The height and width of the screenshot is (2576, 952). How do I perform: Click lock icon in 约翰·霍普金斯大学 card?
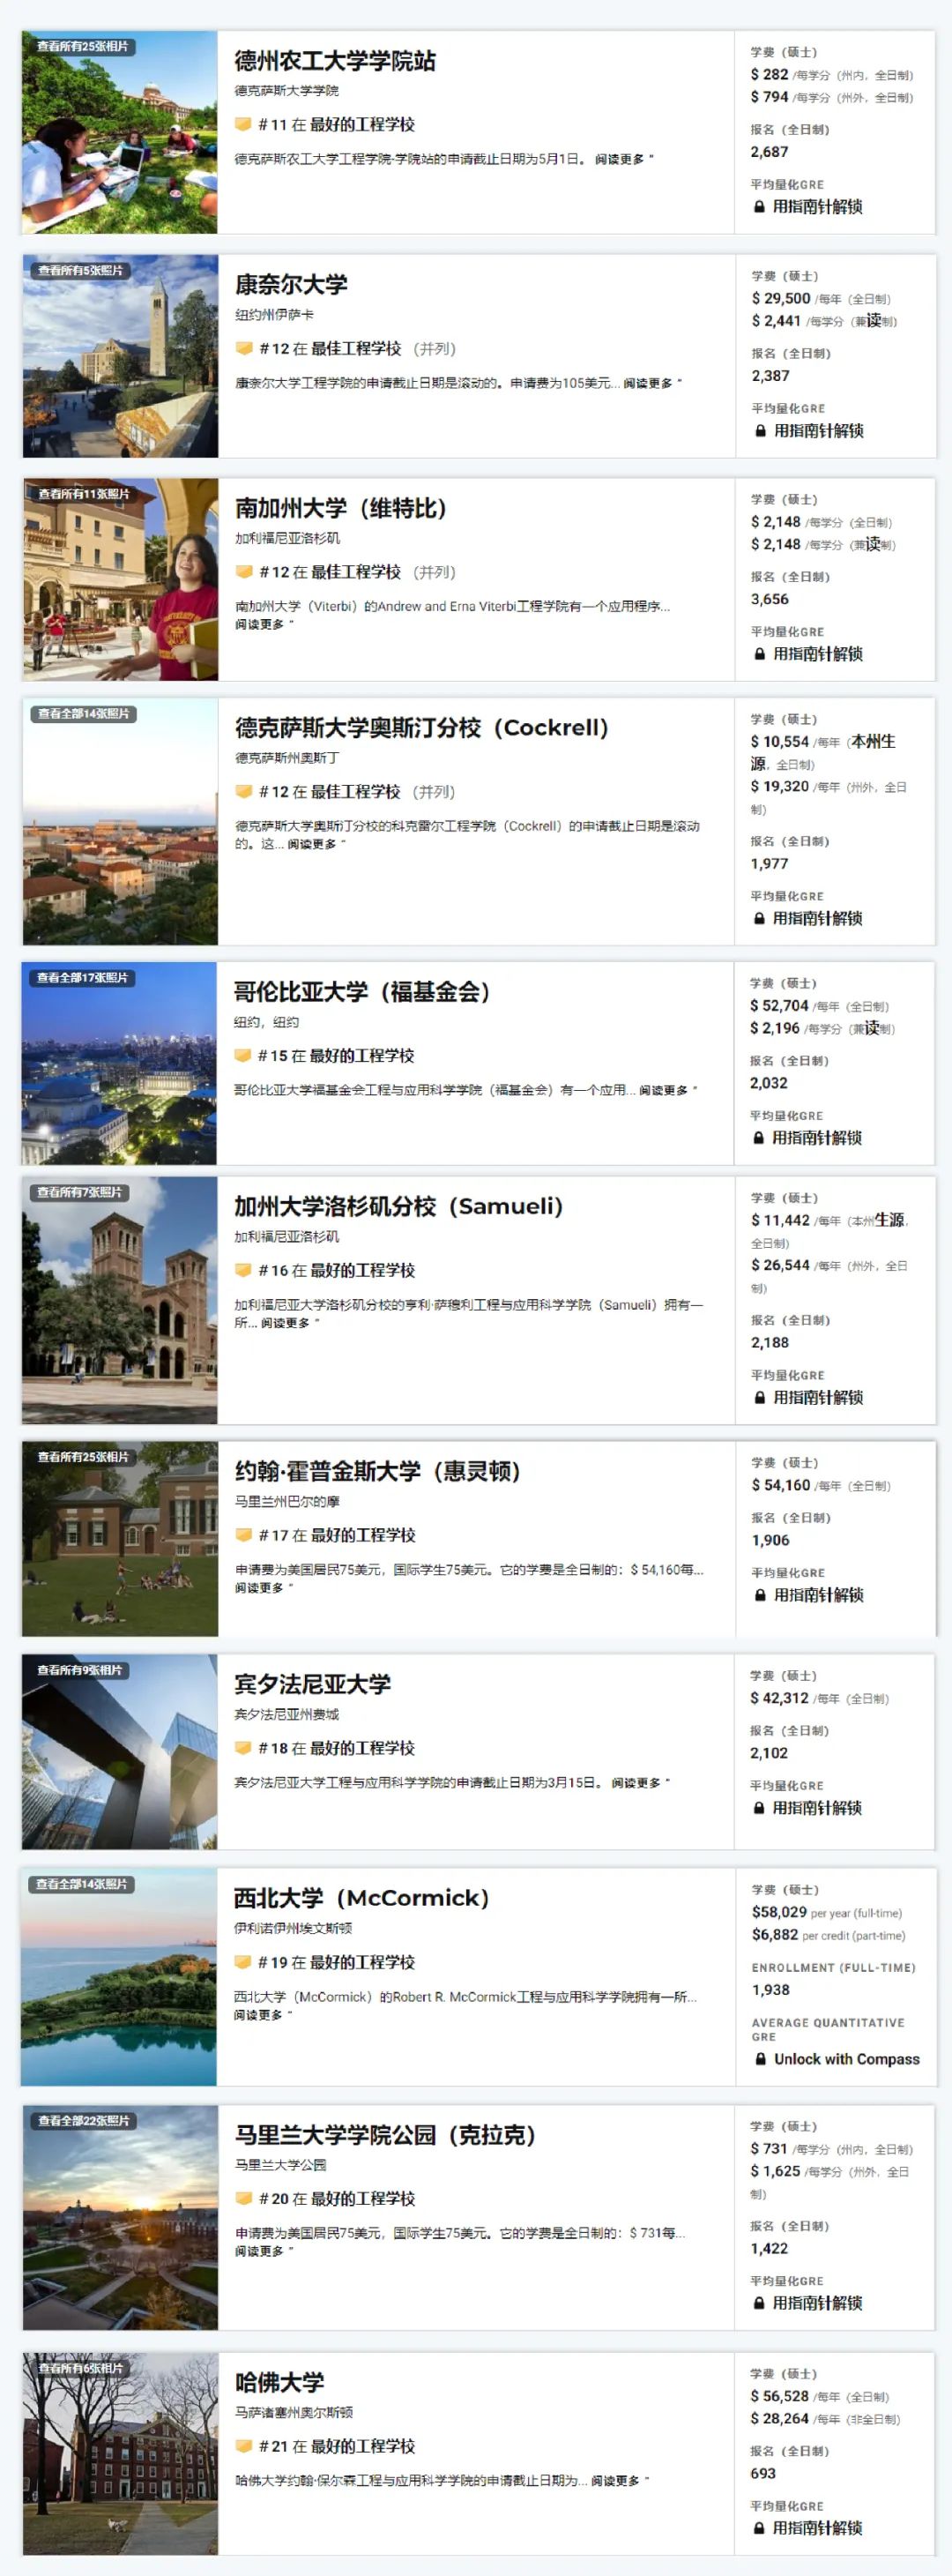pos(760,1596)
